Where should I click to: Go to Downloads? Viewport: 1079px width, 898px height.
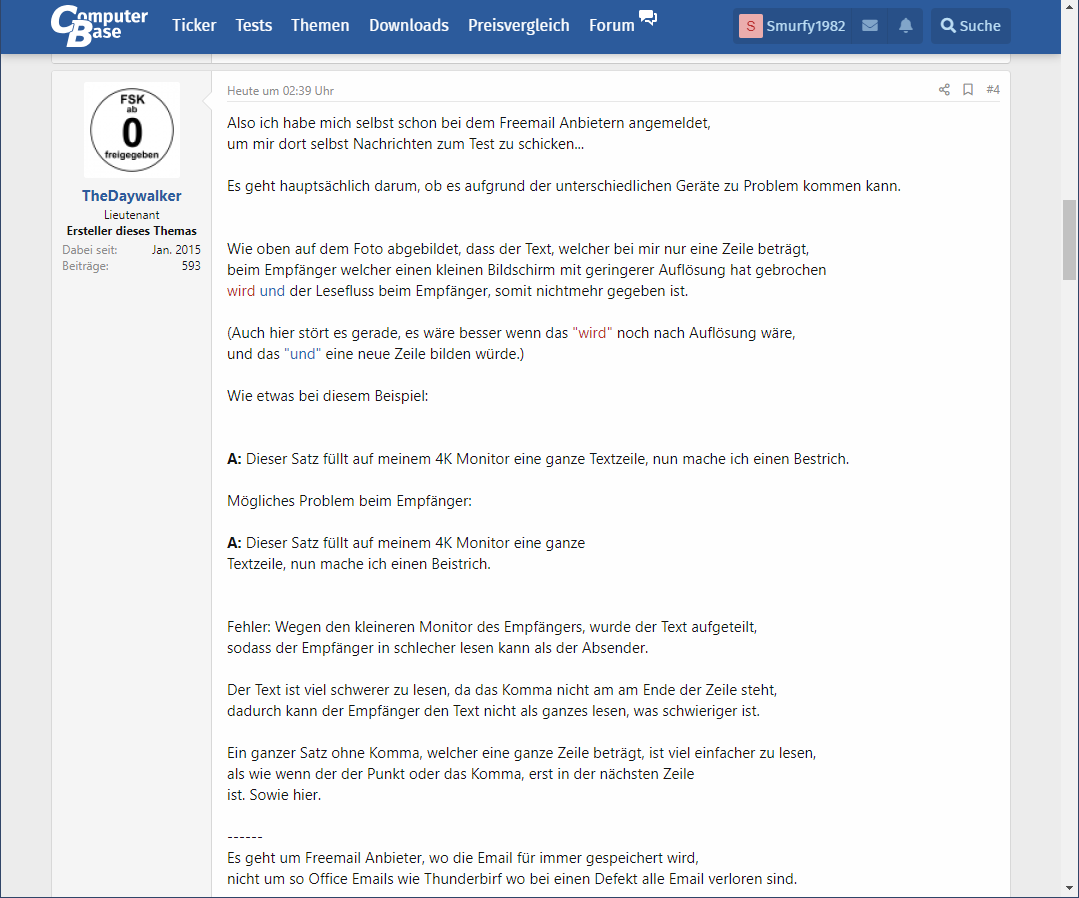tap(409, 25)
